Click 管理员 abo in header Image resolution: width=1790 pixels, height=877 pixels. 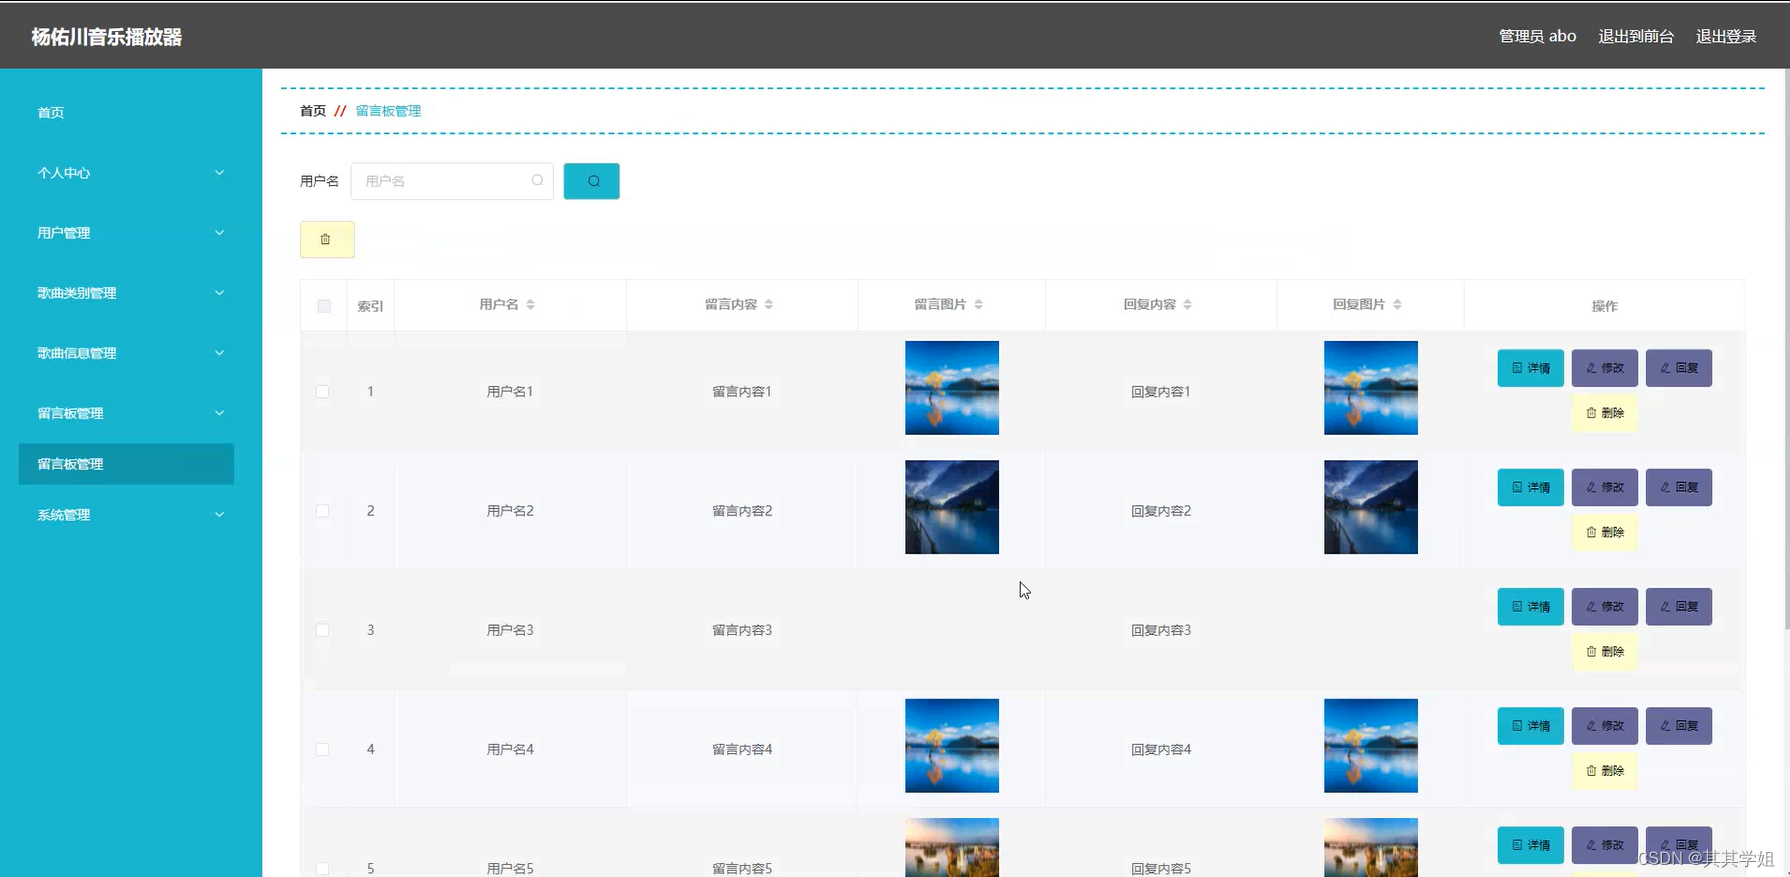(1537, 36)
